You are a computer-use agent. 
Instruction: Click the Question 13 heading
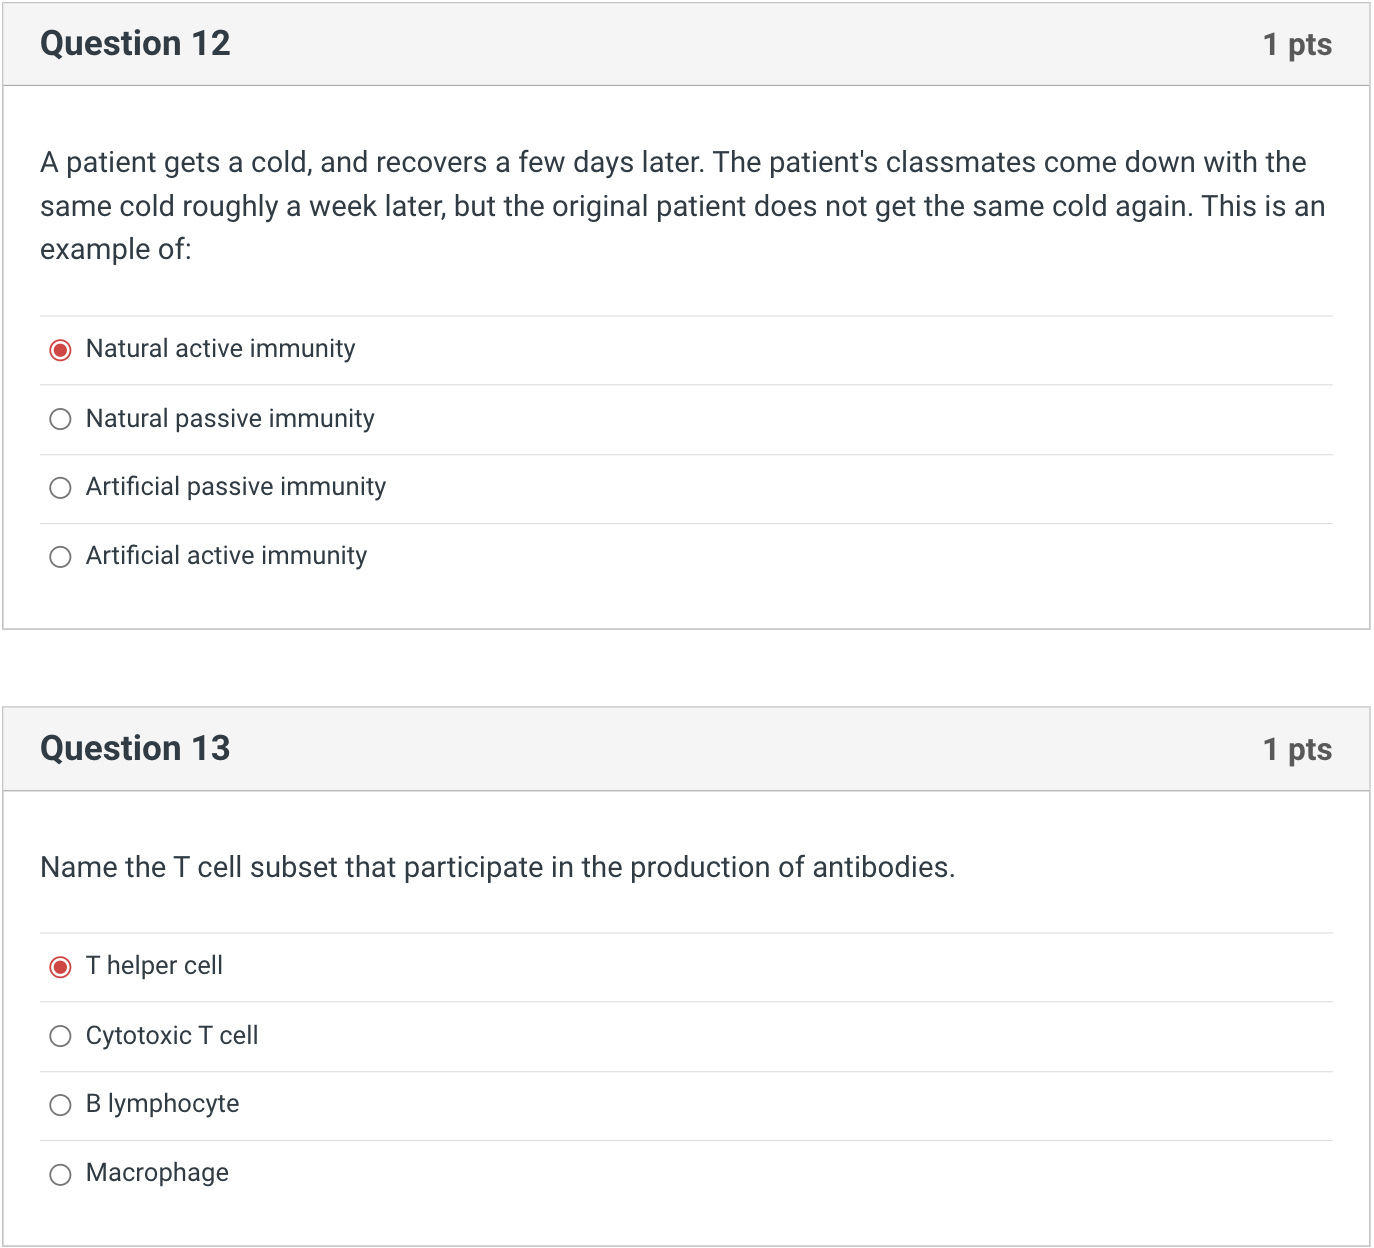point(135,749)
